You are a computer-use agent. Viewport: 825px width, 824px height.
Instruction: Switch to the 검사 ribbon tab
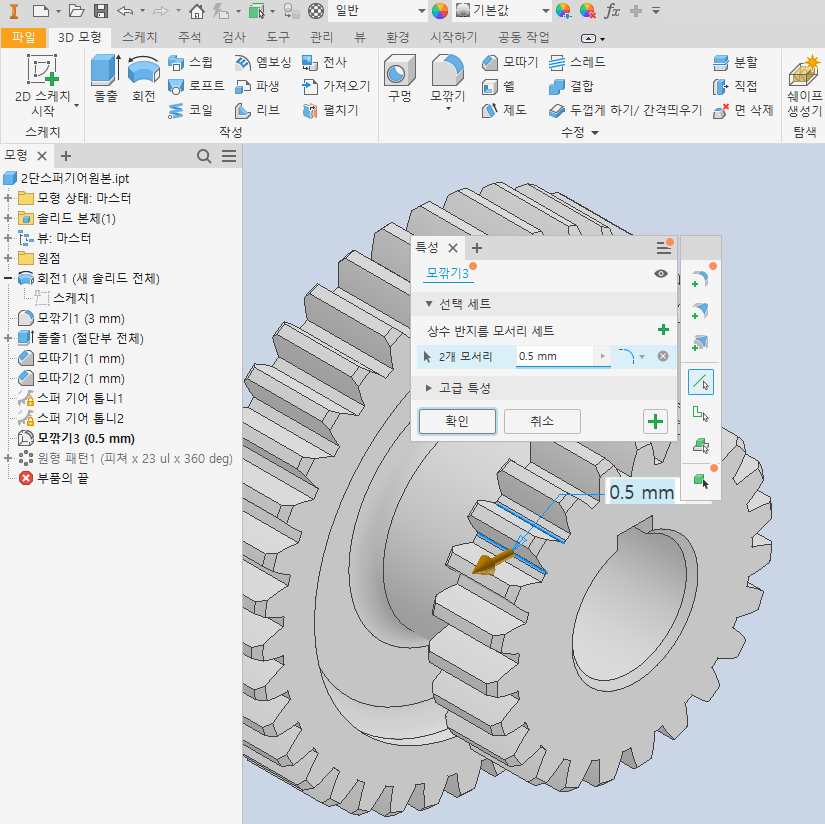[x=234, y=37]
